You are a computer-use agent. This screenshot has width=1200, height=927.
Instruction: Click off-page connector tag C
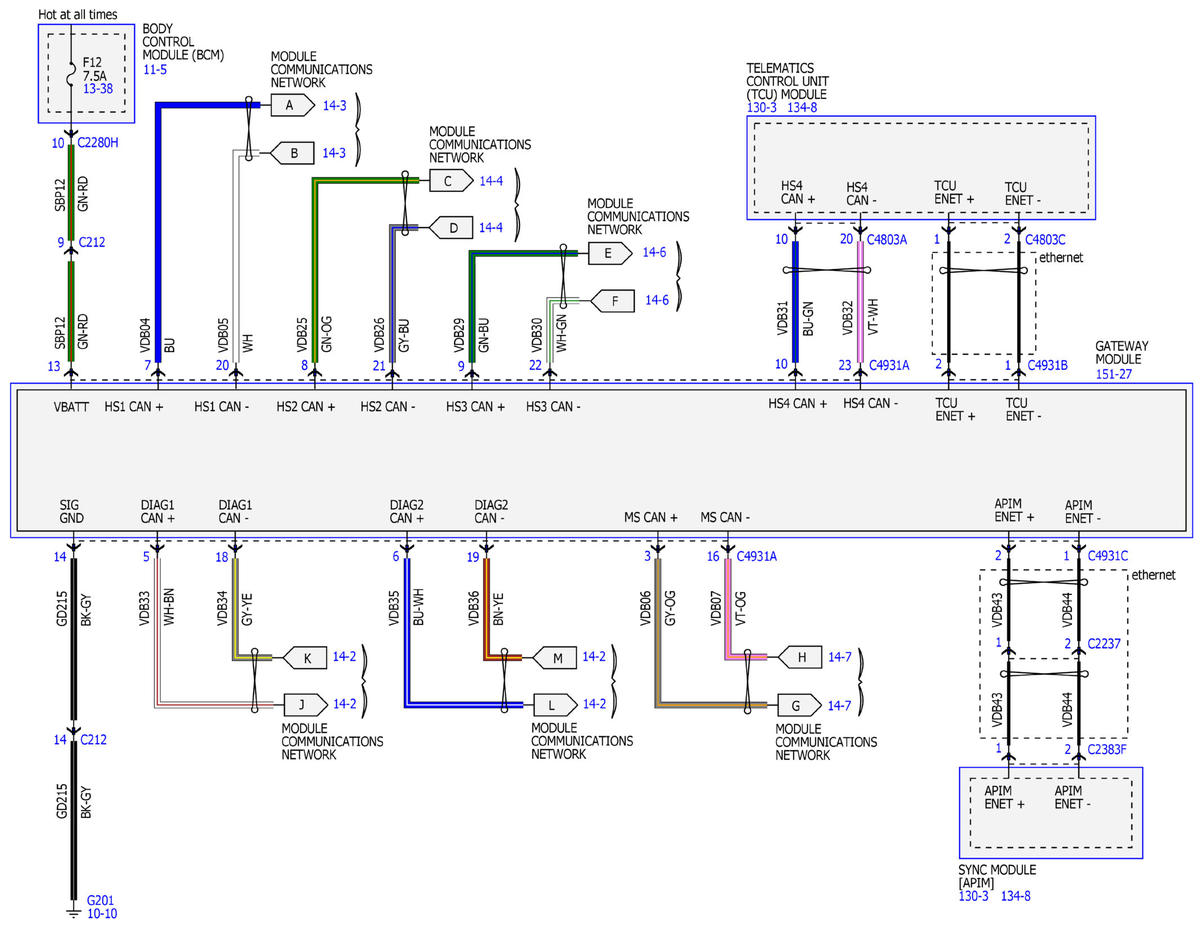448,181
